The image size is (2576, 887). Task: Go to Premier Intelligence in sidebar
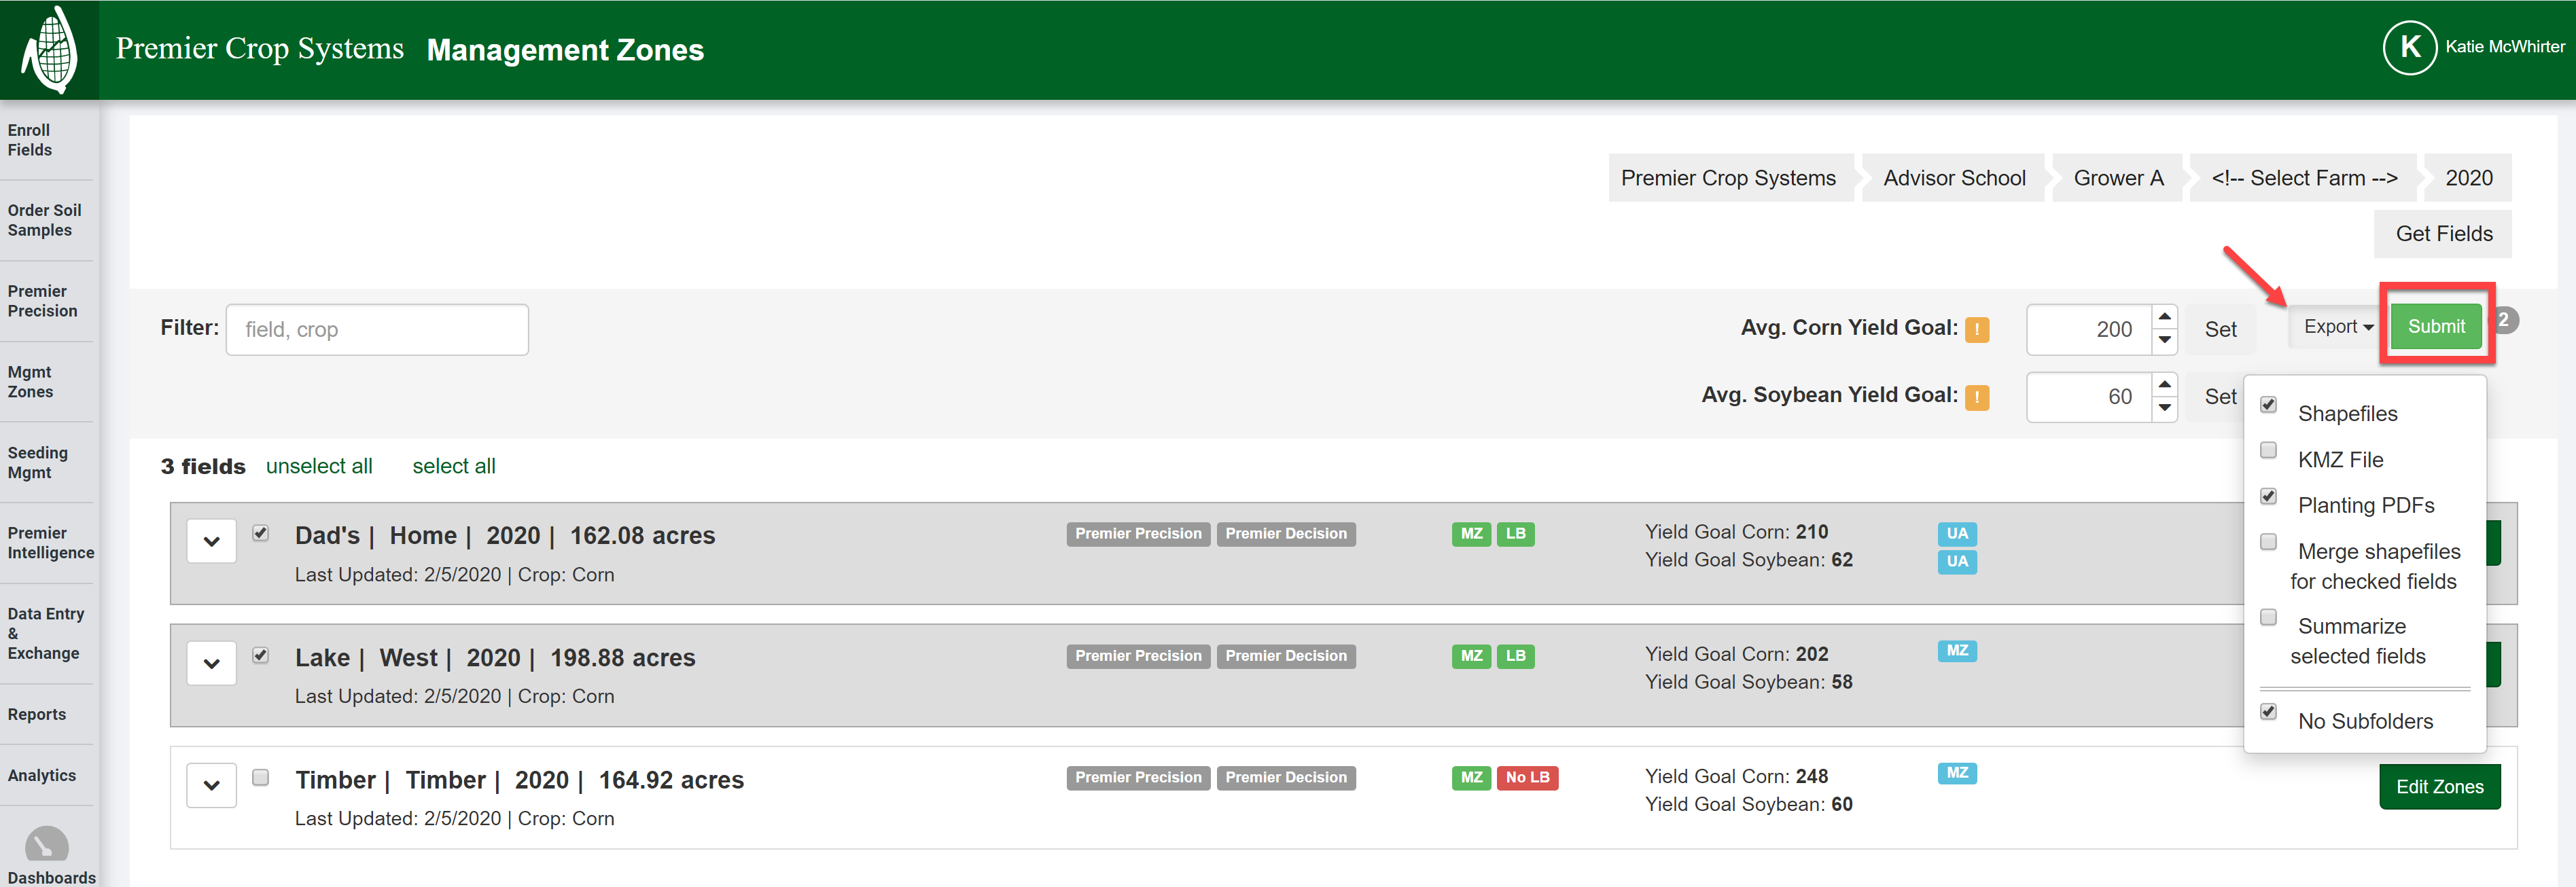(50, 543)
